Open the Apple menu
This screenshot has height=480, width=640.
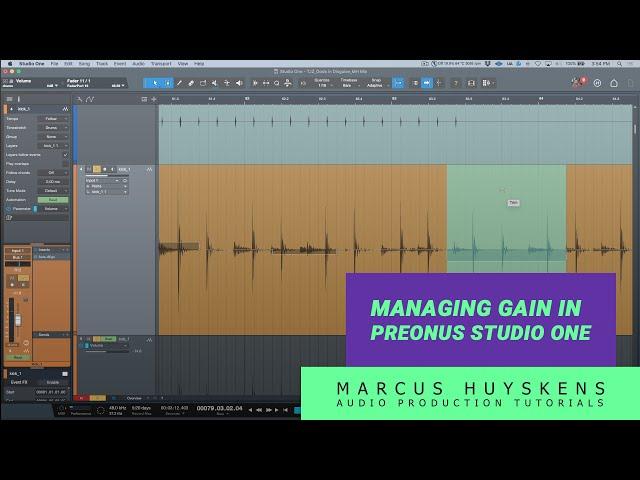(x=10, y=64)
